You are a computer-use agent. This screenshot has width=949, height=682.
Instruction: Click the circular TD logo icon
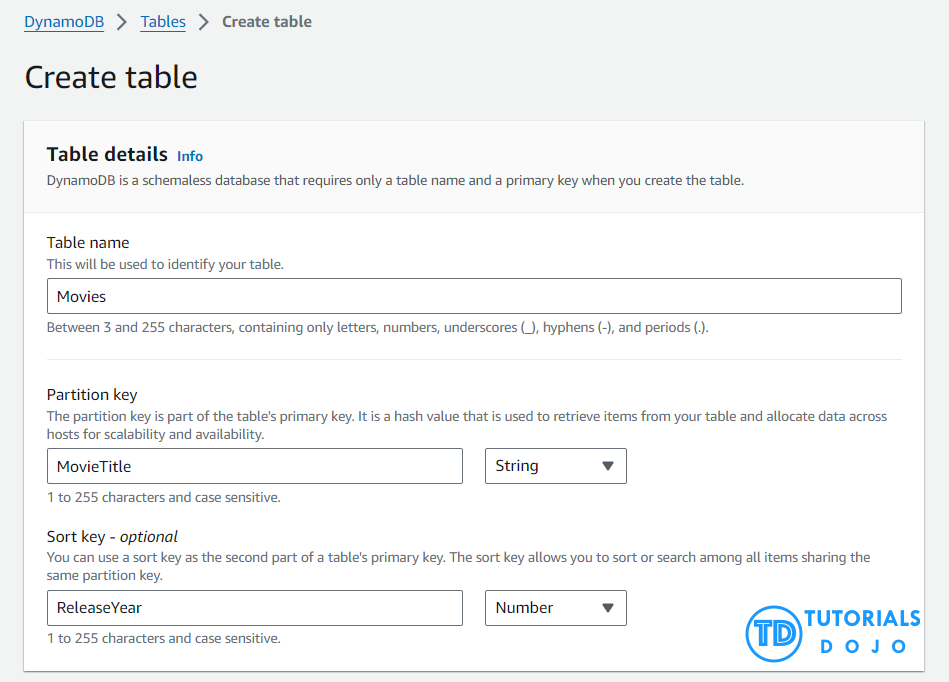point(774,633)
